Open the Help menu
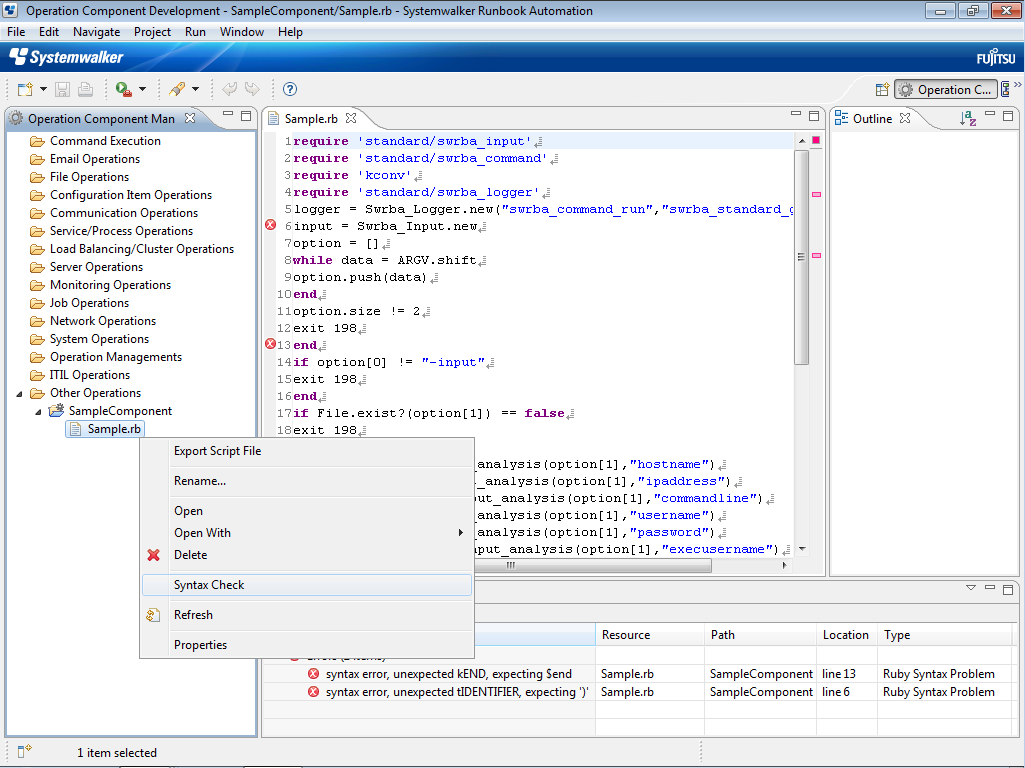 pos(290,32)
